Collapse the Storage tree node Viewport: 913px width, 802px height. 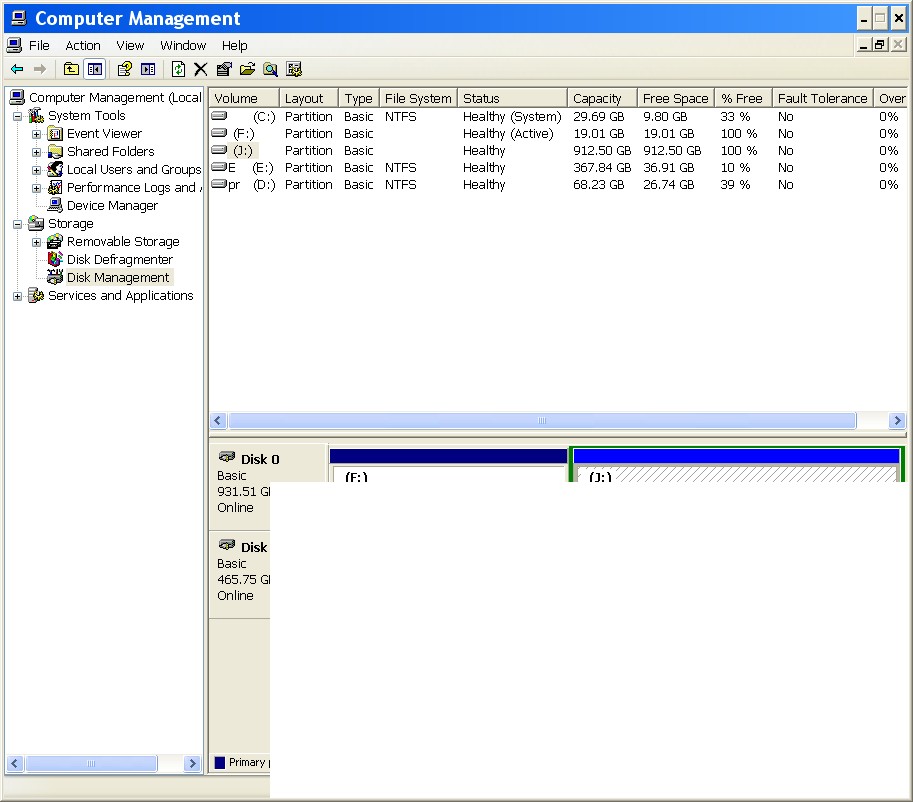click(17, 224)
